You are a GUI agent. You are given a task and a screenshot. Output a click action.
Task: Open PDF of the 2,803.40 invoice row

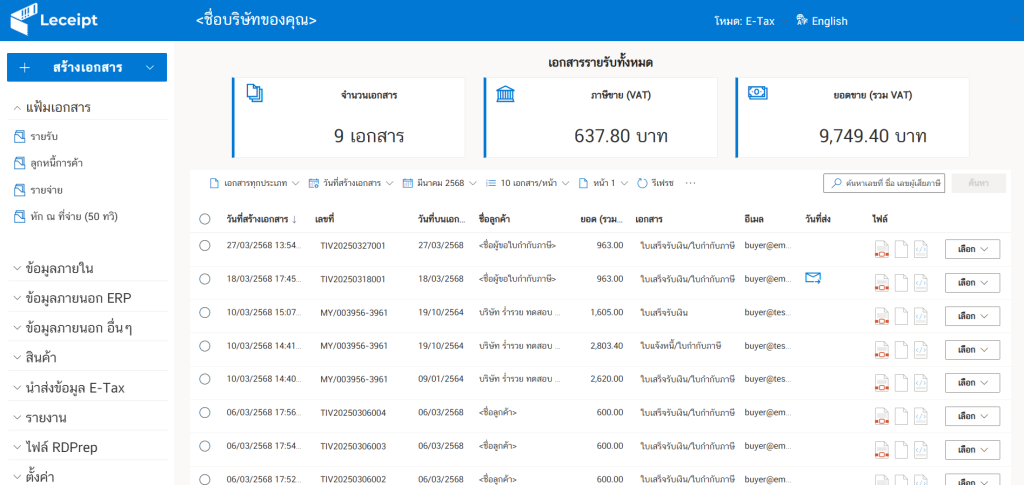coord(882,349)
